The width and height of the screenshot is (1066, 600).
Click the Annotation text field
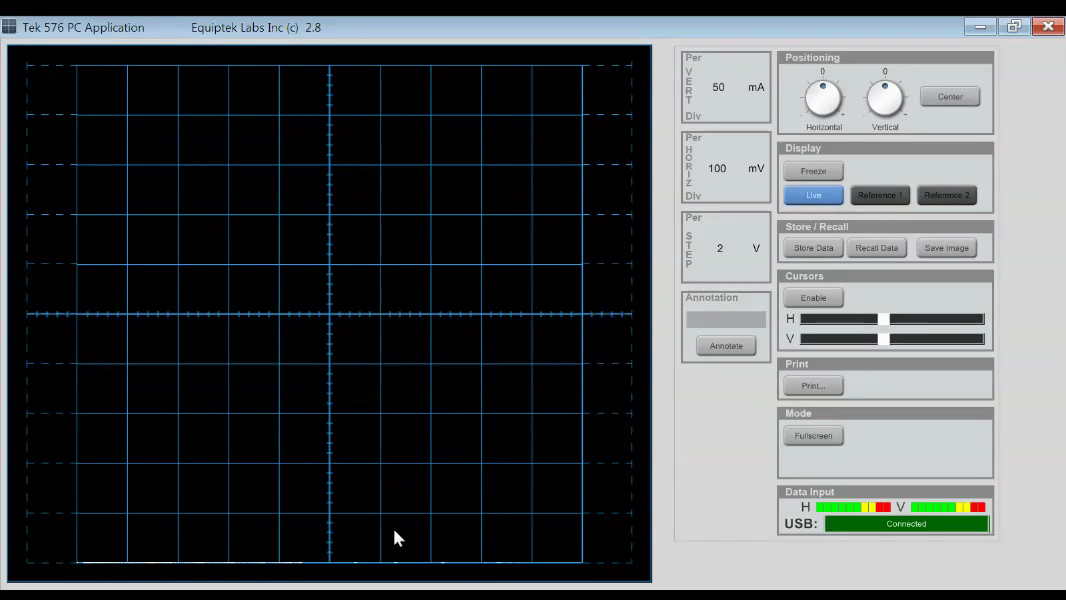click(x=726, y=319)
